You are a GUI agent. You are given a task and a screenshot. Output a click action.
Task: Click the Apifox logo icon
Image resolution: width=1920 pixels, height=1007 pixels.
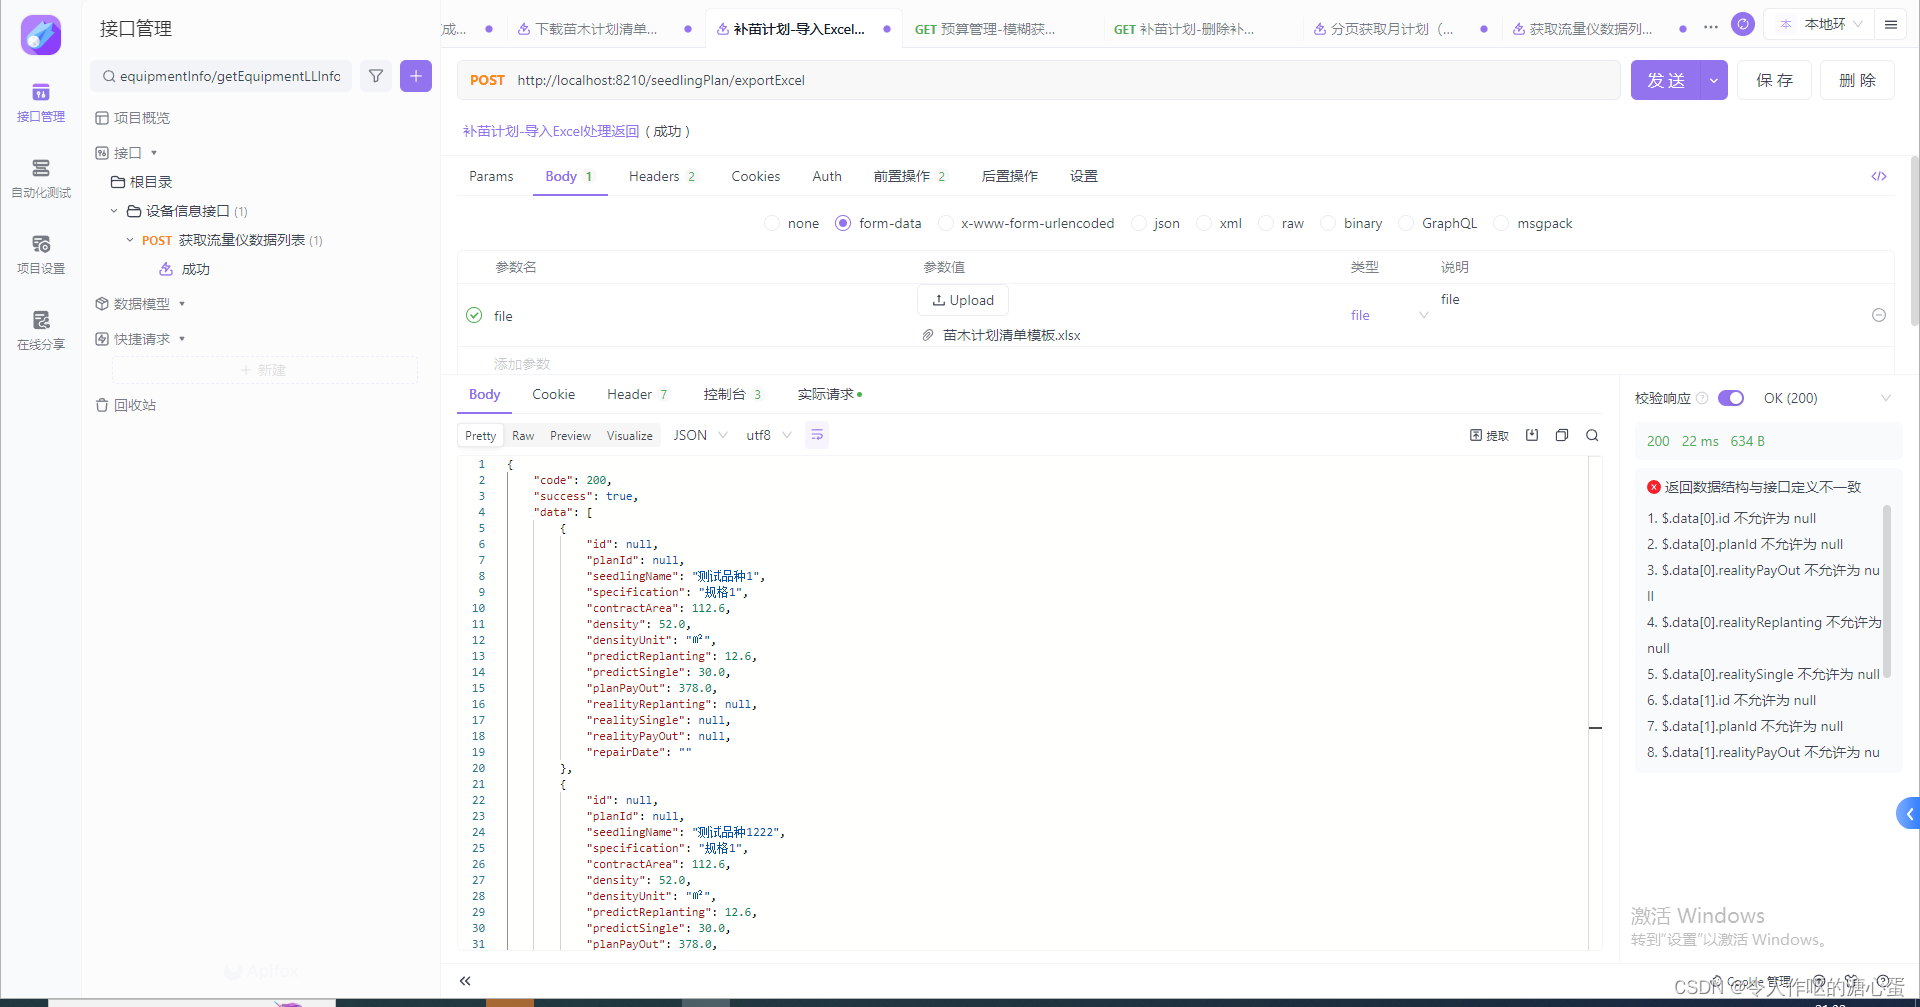[41, 35]
